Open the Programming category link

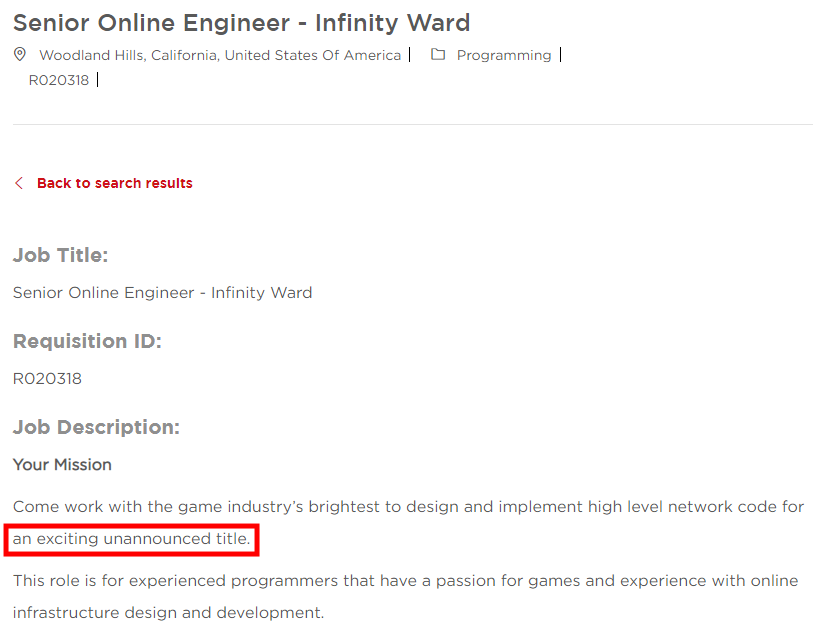pyautogui.click(x=503, y=55)
